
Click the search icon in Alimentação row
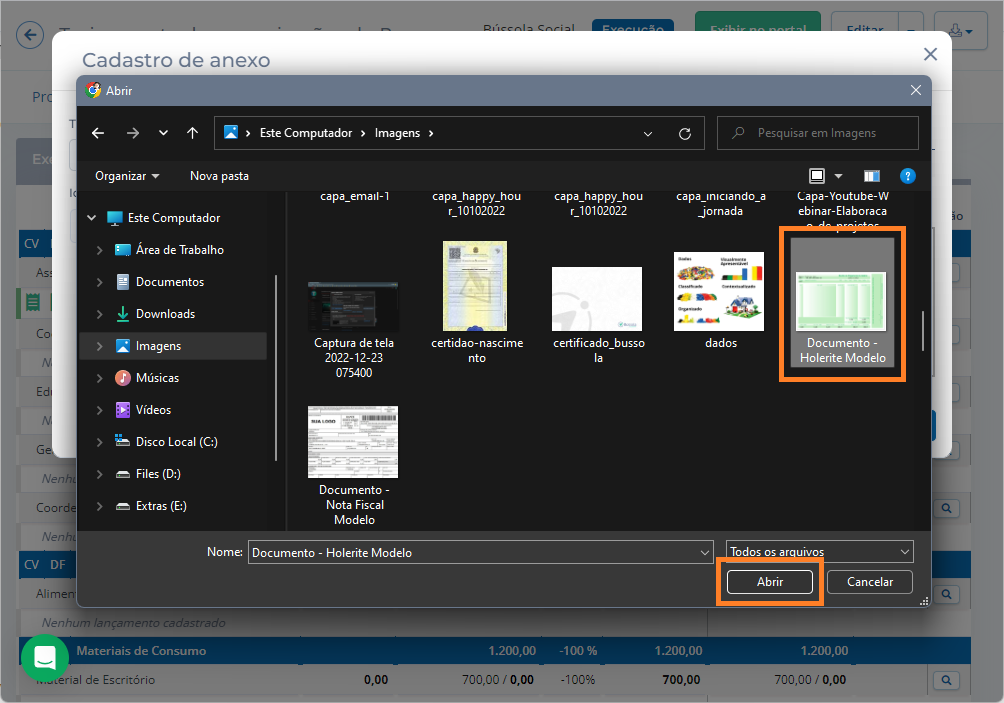(946, 594)
